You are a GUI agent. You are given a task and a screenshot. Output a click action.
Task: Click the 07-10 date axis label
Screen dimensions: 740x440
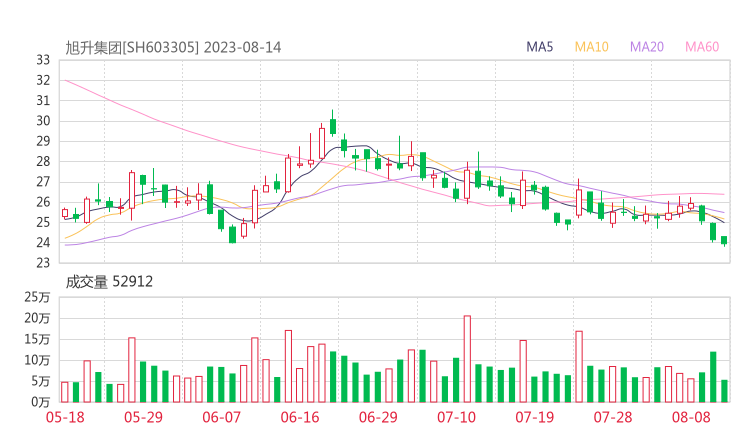tap(456, 417)
